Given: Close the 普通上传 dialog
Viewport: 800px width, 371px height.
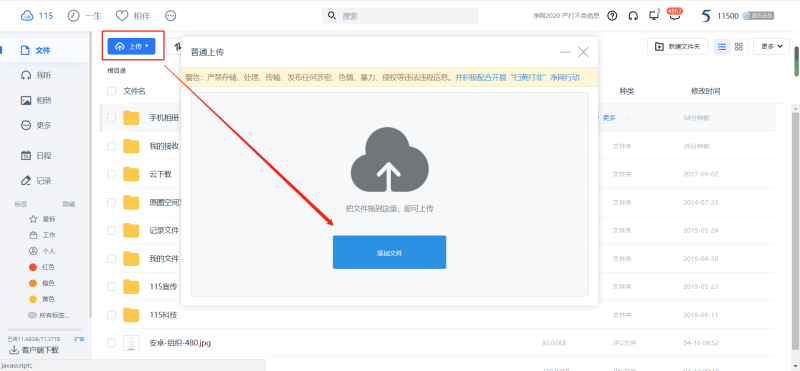Looking at the screenshot, I should coord(583,52).
